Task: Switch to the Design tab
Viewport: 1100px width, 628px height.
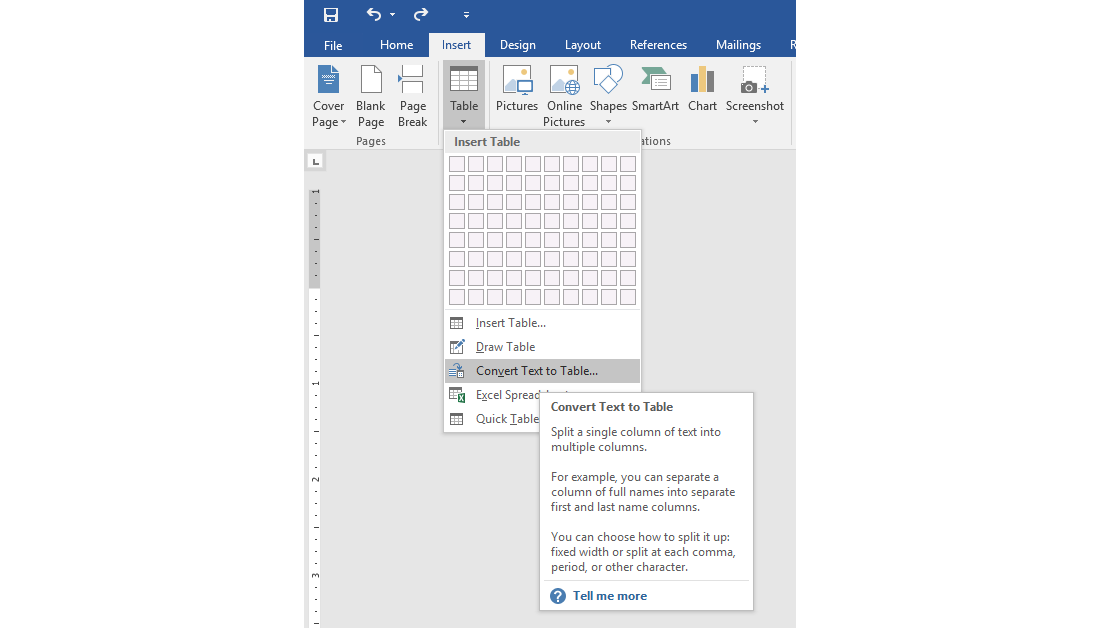Action: point(518,45)
